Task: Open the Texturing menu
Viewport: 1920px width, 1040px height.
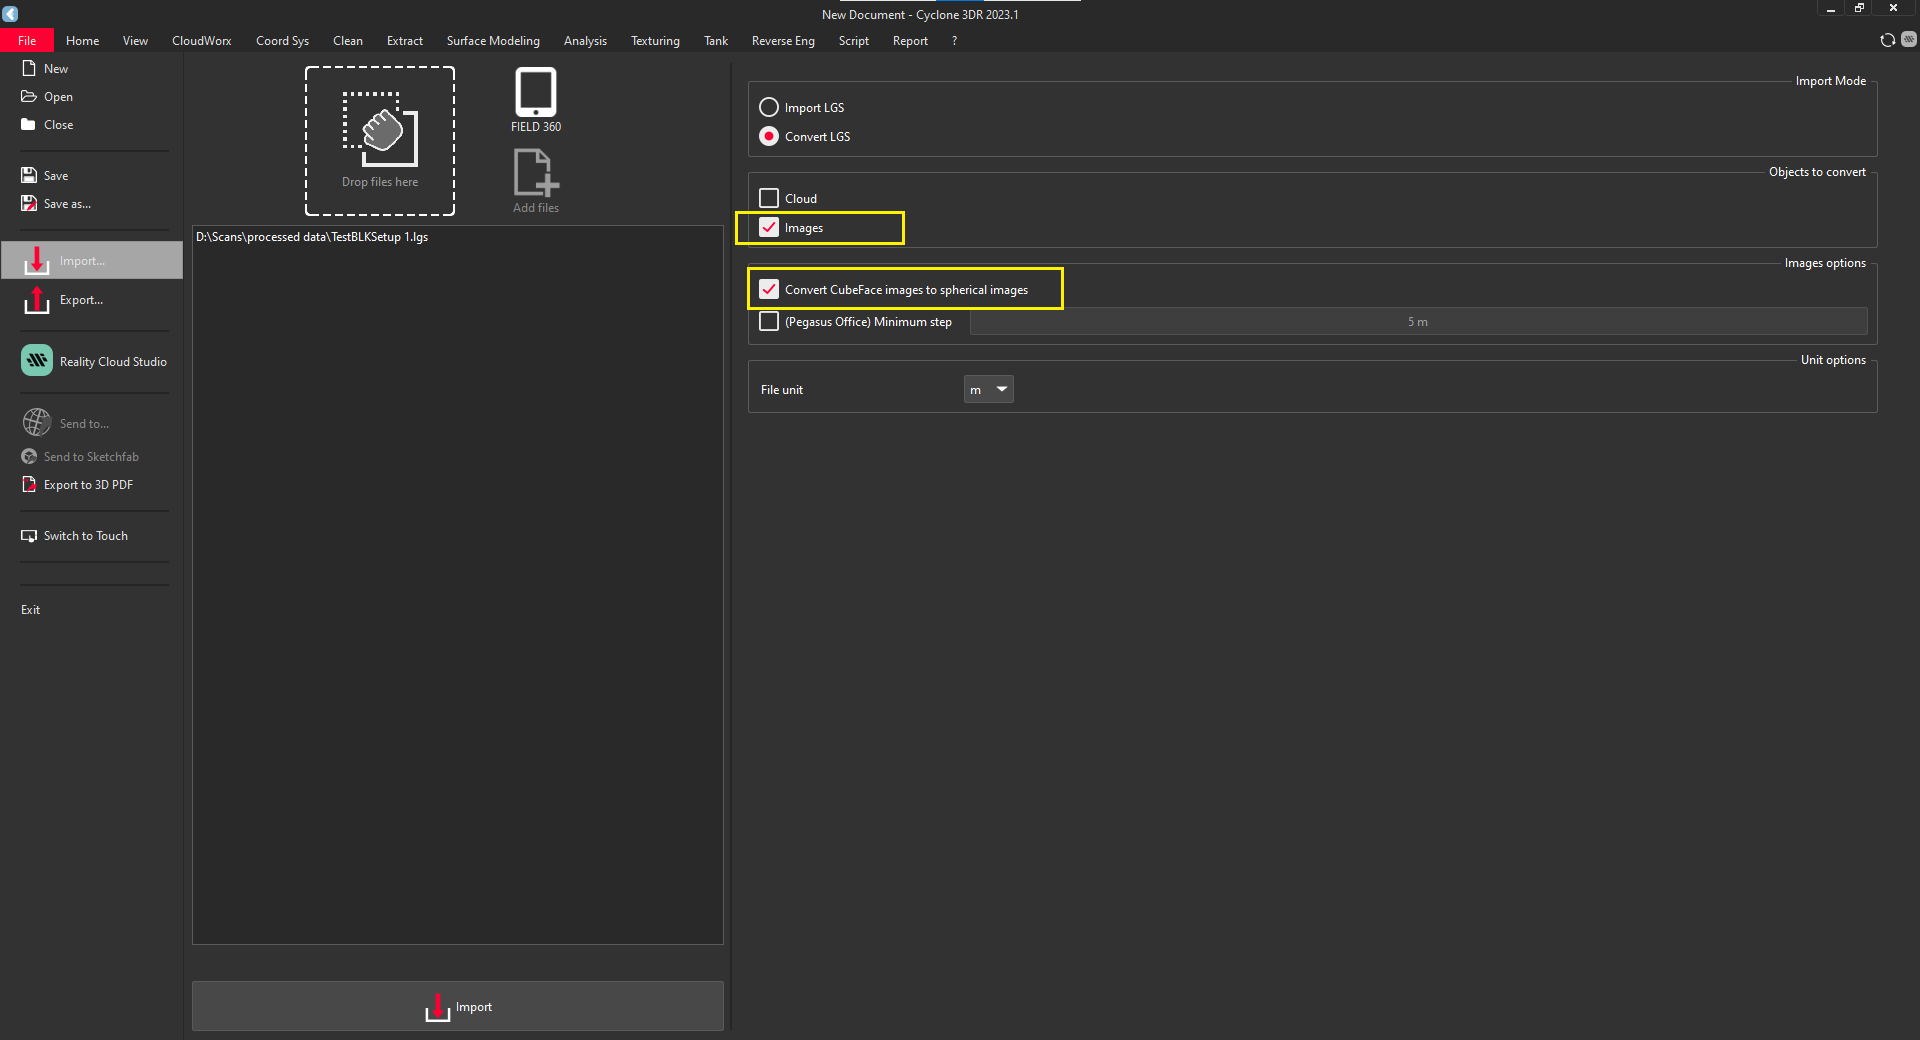Action: point(655,41)
